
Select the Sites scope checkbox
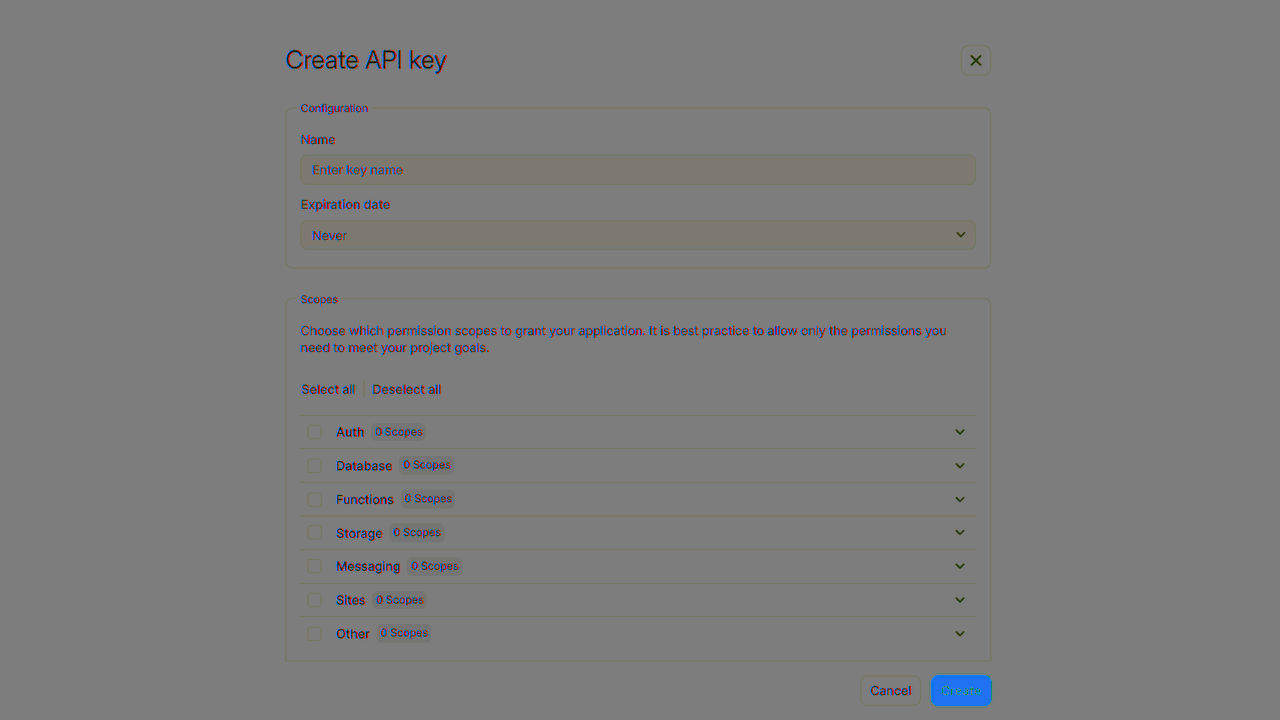tap(315, 599)
